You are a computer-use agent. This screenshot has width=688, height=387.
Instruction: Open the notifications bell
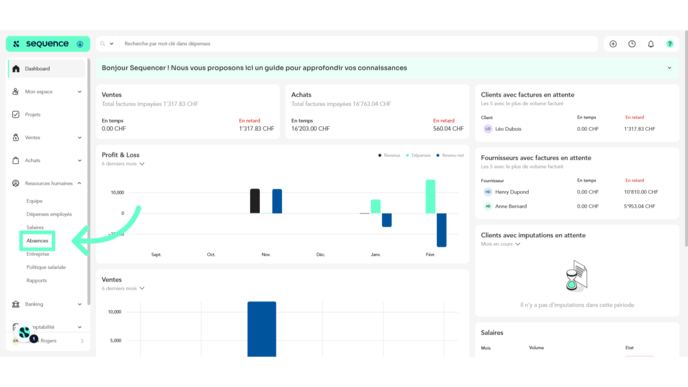tap(651, 44)
